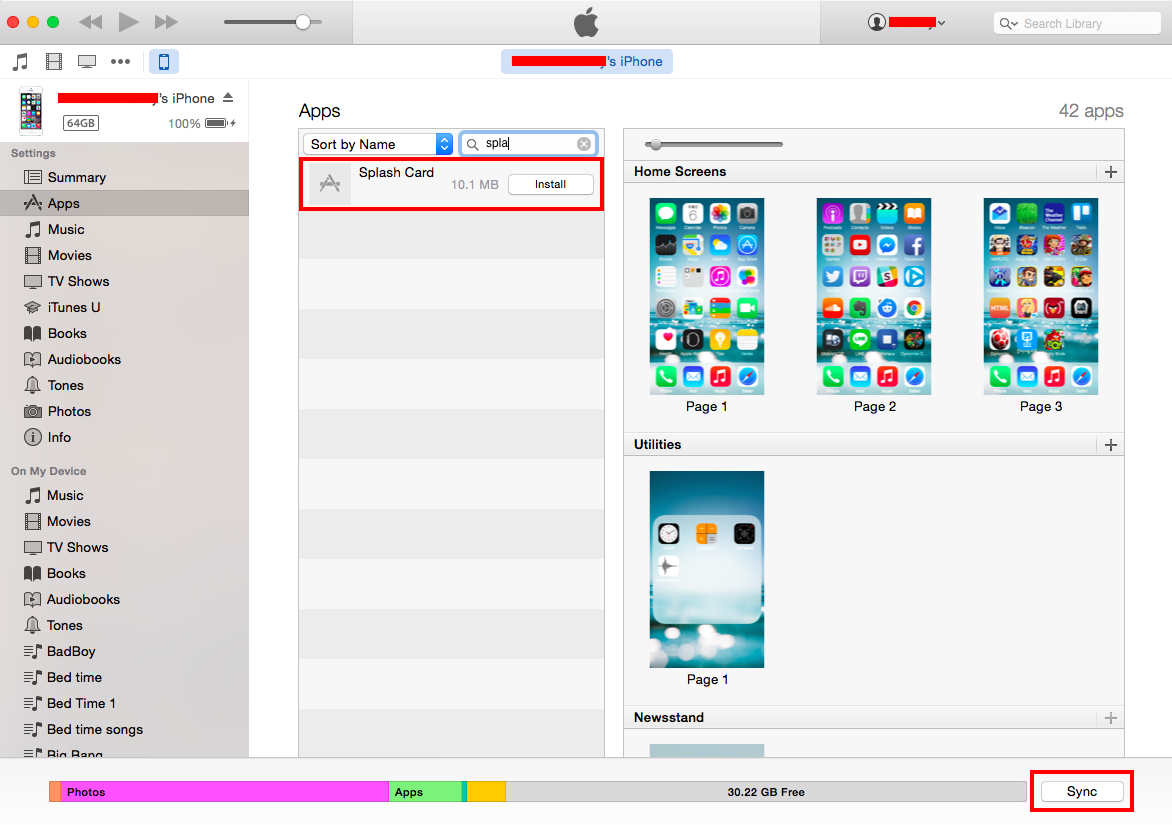This screenshot has width=1172, height=825.
Task: Click the '42 apps' count label
Action: [1091, 111]
